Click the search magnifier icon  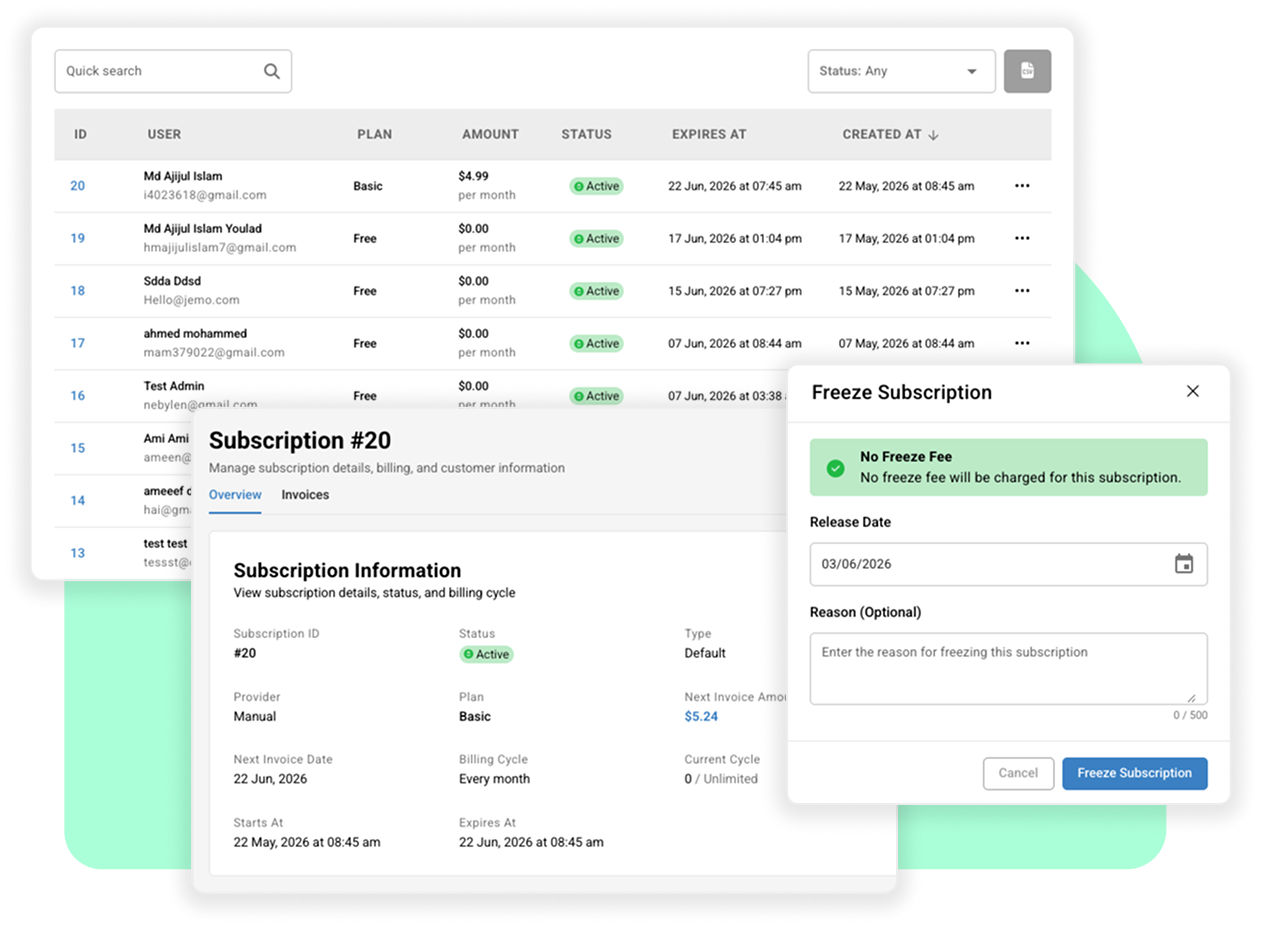tap(271, 71)
